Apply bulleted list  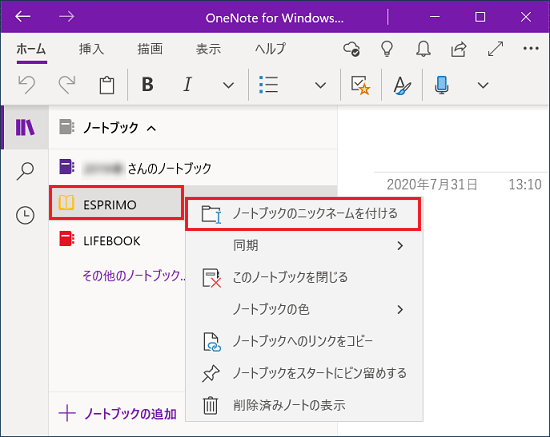[269, 85]
